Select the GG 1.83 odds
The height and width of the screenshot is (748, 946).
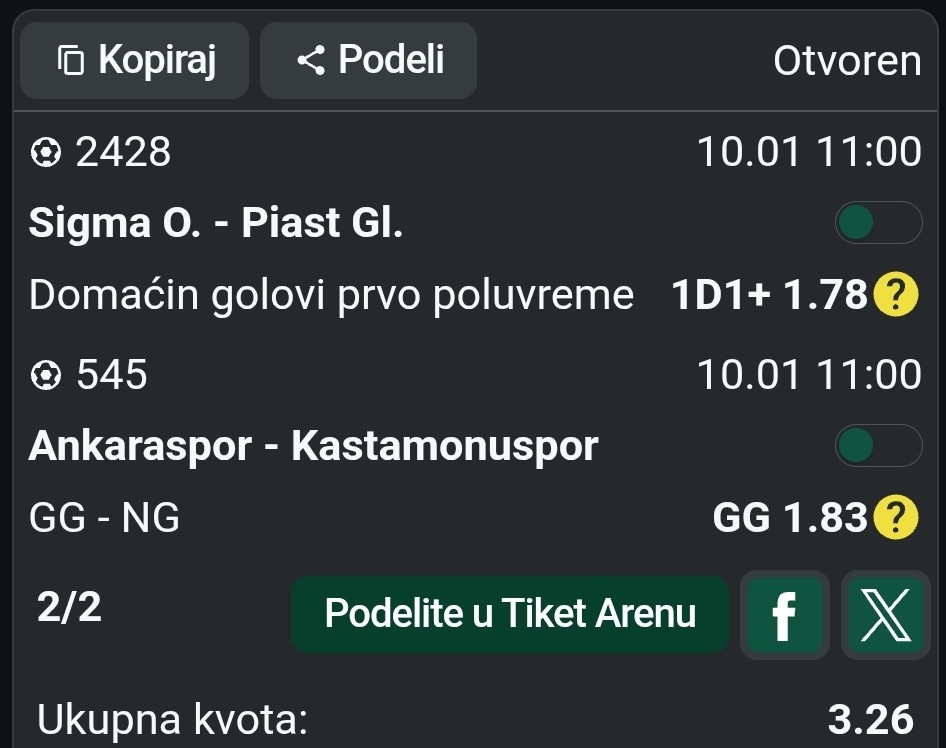[788, 518]
